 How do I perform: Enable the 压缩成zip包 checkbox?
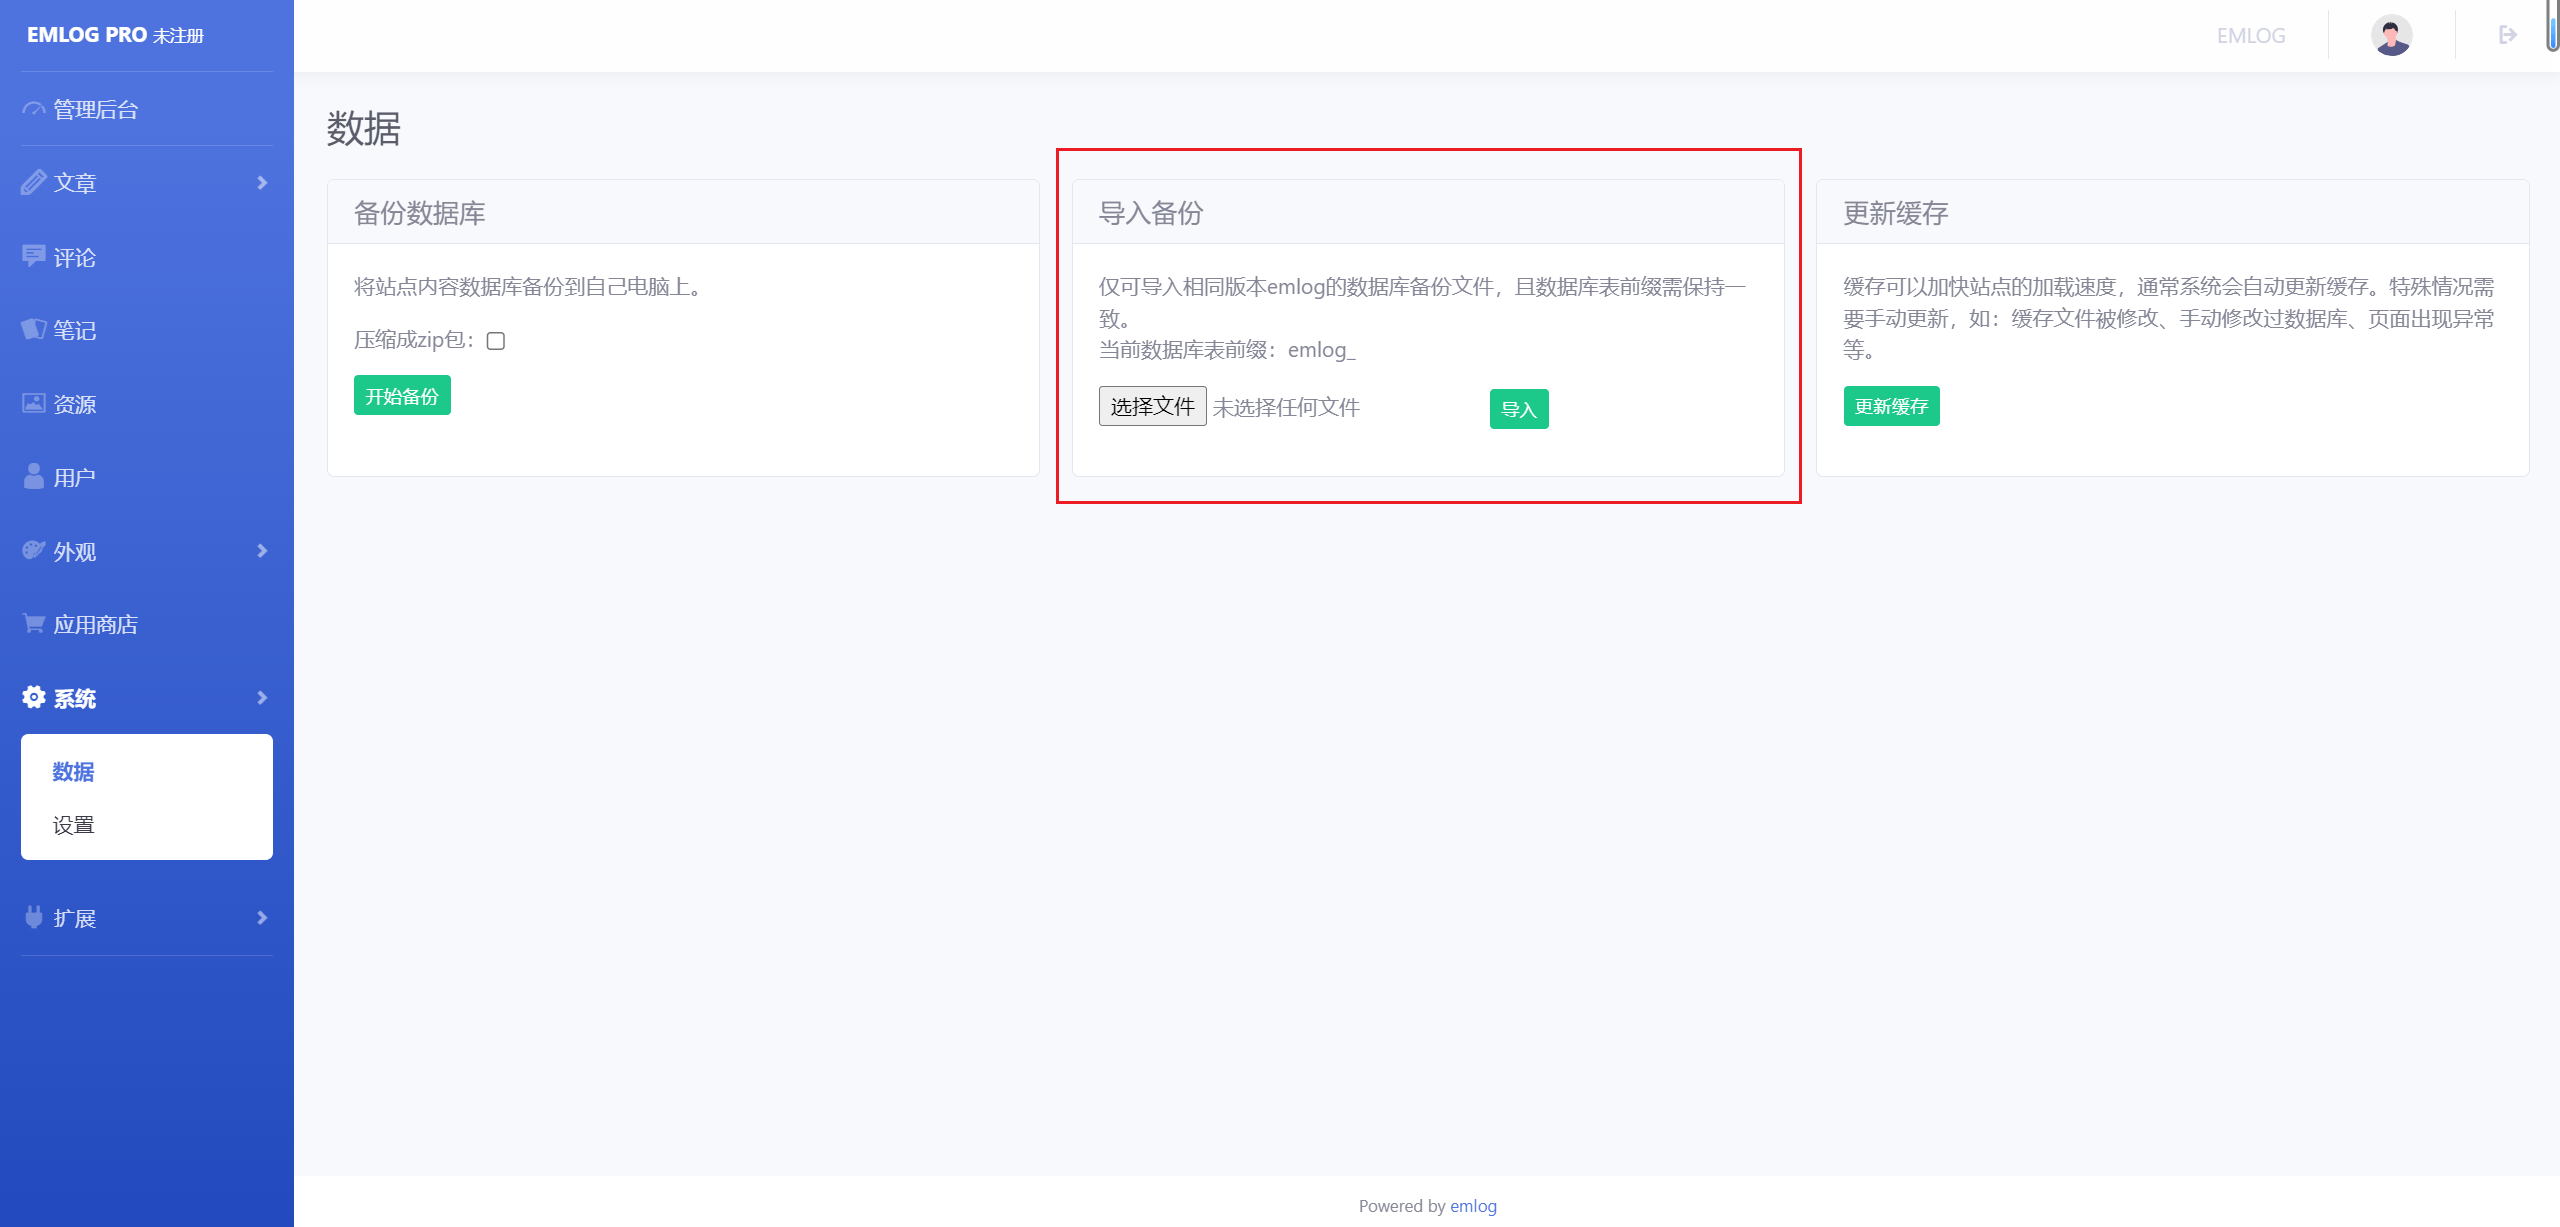click(x=496, y=341)
